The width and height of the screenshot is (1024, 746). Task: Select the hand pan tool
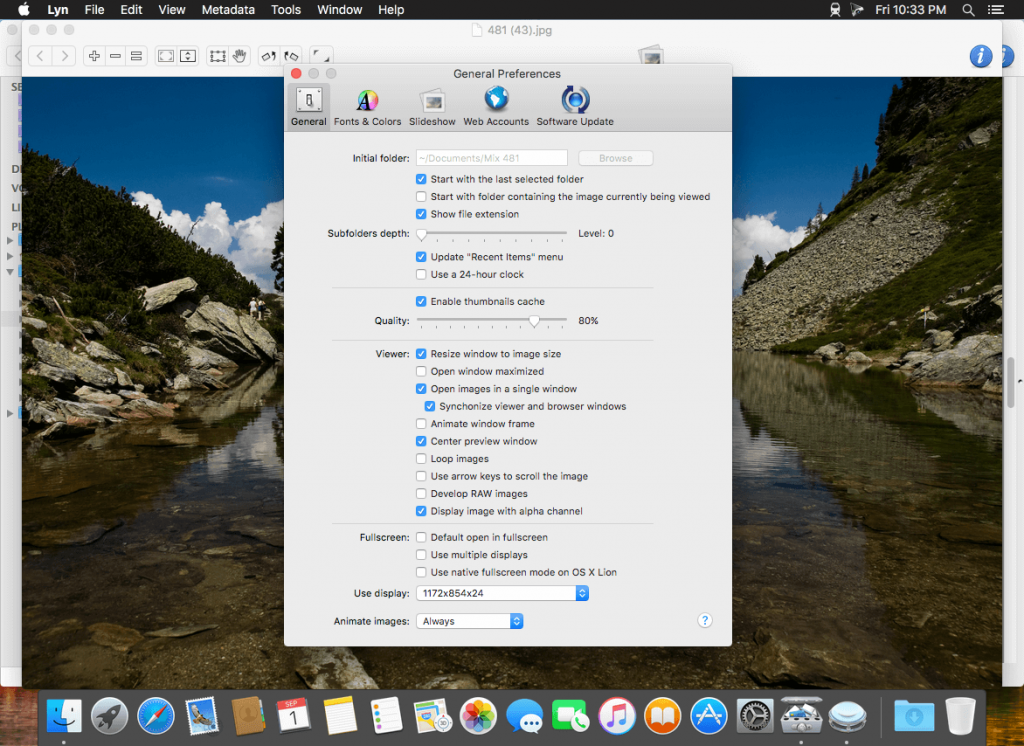click(x=240, y=56)
